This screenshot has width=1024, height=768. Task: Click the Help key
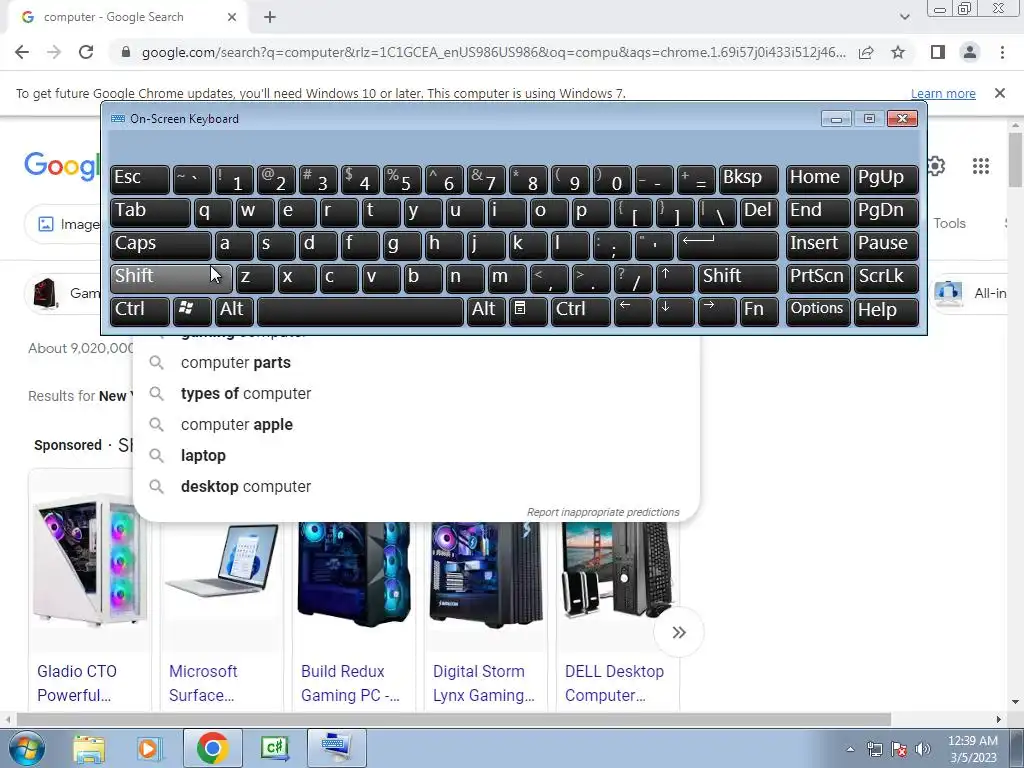[886, 311]
